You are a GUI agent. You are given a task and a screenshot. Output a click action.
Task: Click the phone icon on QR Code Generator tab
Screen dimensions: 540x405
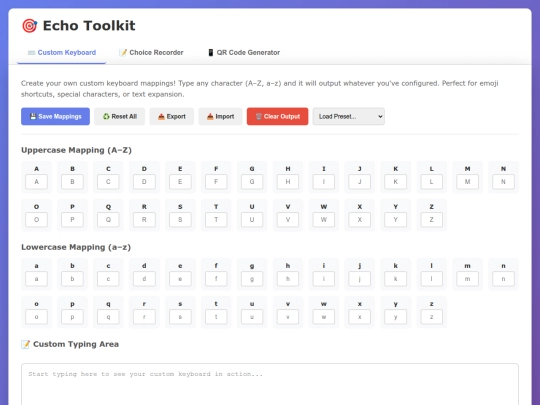[211, 53]
